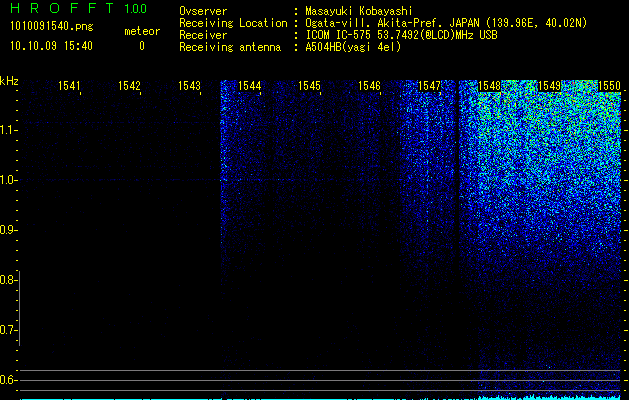Click the 1547 time marker
Image resolution: width=629 pixels, height=400 pixels.
coord(430,86)
